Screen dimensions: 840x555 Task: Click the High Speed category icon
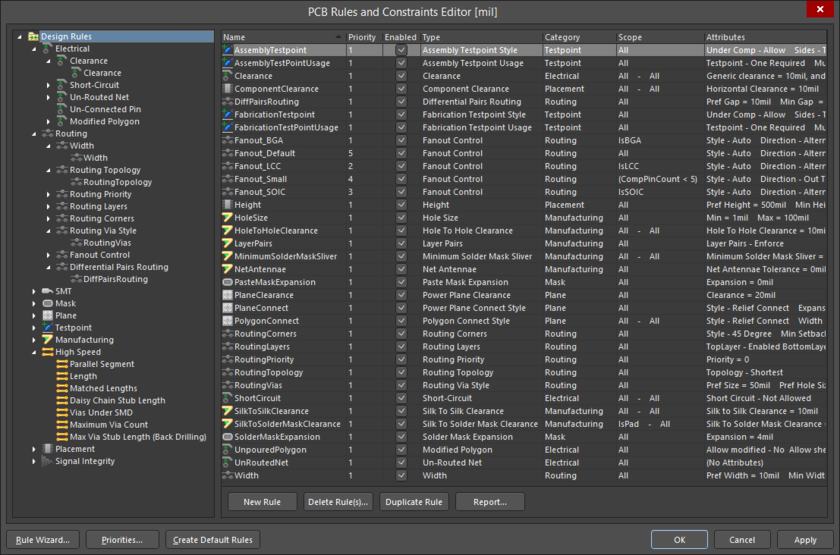tap(47, 352)
